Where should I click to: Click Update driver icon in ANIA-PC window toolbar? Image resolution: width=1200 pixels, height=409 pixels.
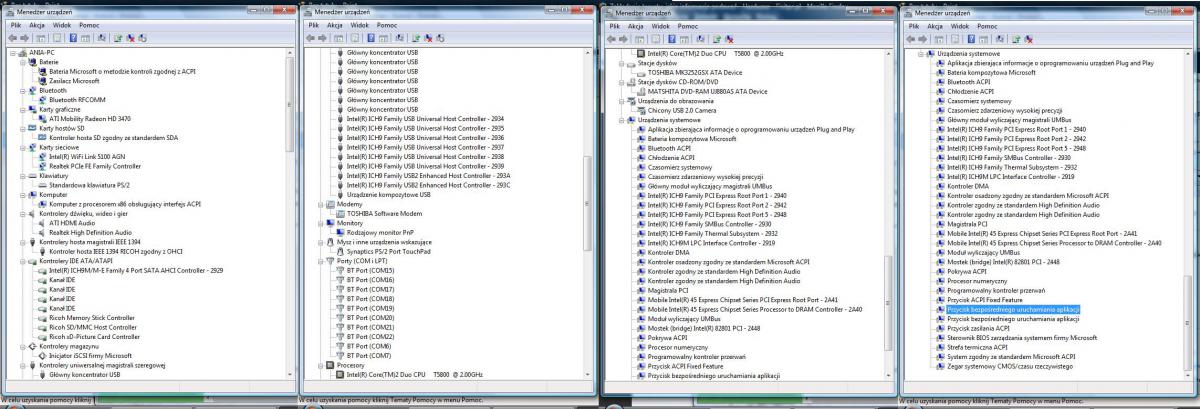(118, 38)
